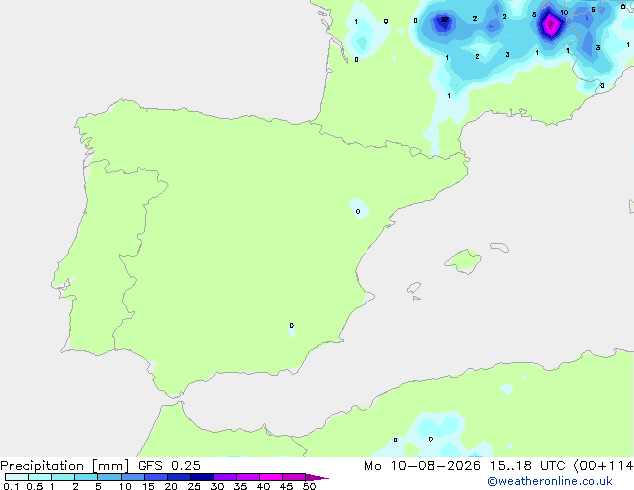Screen dimensions: 634x490
Task: Select legend swatch between 40 and 45
Action: coord(271,477)
